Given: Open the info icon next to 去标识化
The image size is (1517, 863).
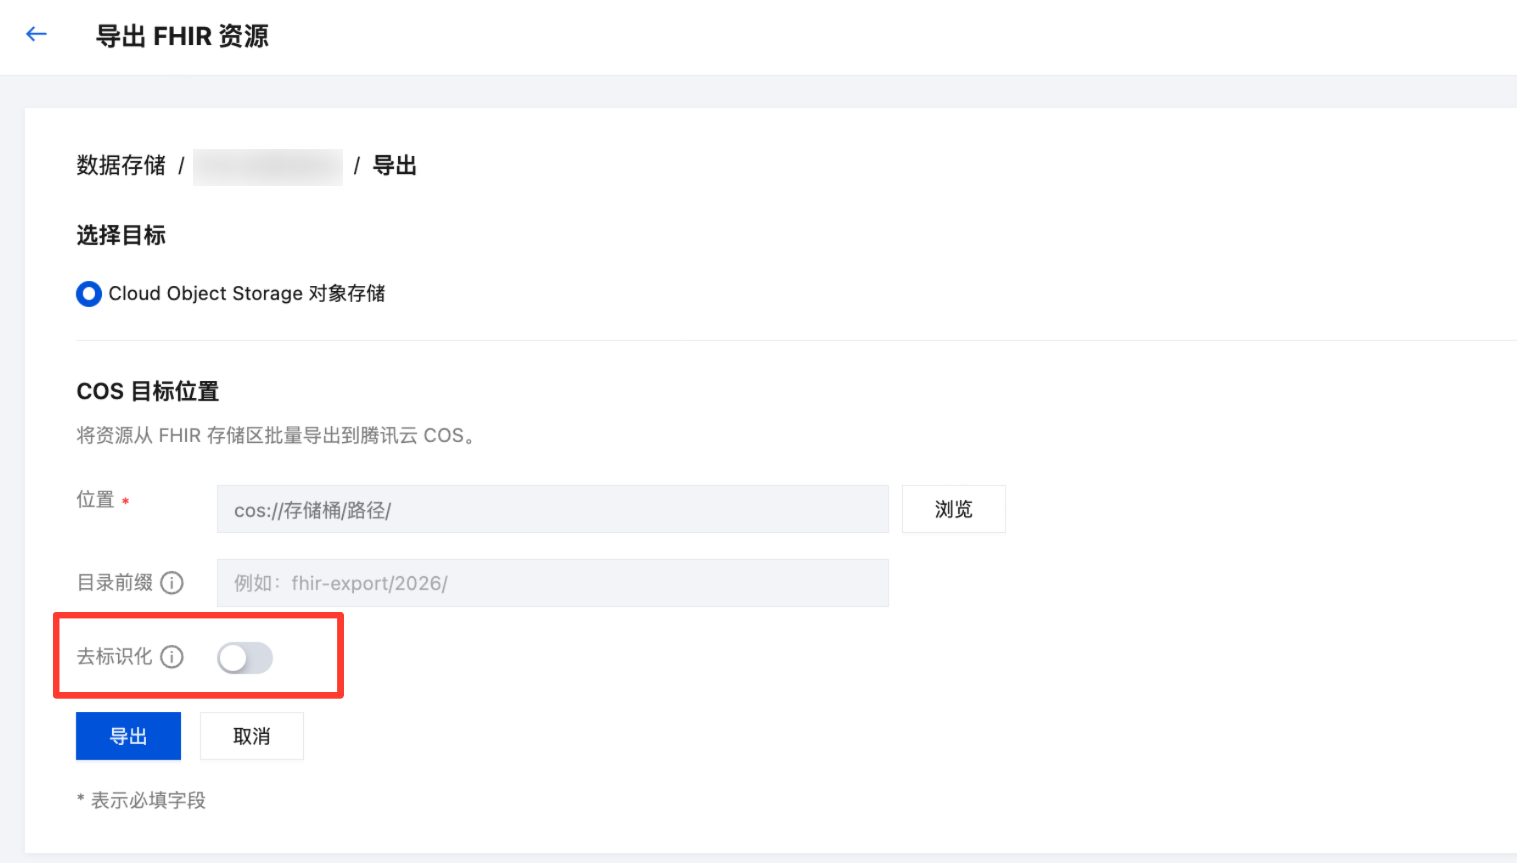Looking at the screenshot, I should [172, 657].
